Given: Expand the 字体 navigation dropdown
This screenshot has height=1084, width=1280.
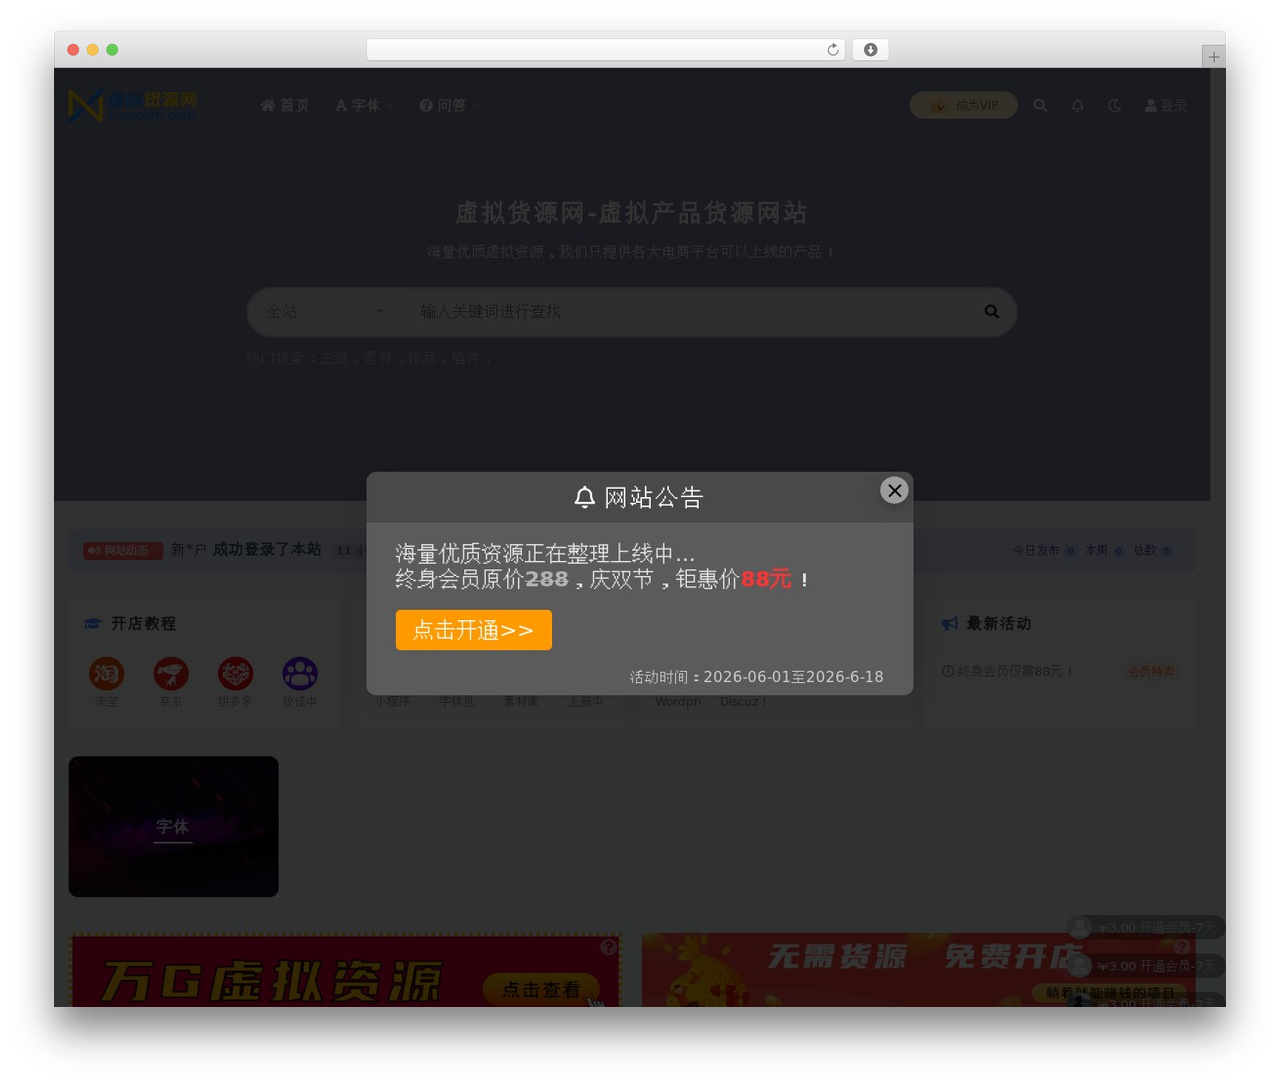Looking at the screenshot, I should coord(364,105).
